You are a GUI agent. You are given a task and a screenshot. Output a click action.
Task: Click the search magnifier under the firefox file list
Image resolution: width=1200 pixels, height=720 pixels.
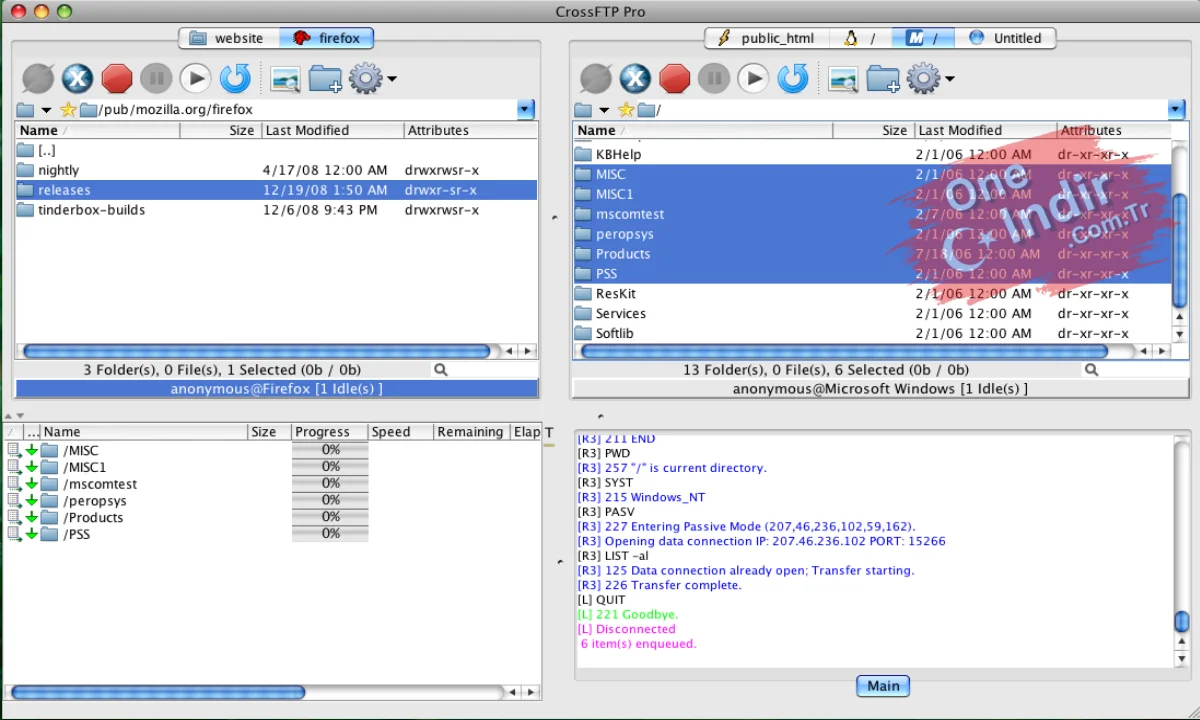(441, 370)
